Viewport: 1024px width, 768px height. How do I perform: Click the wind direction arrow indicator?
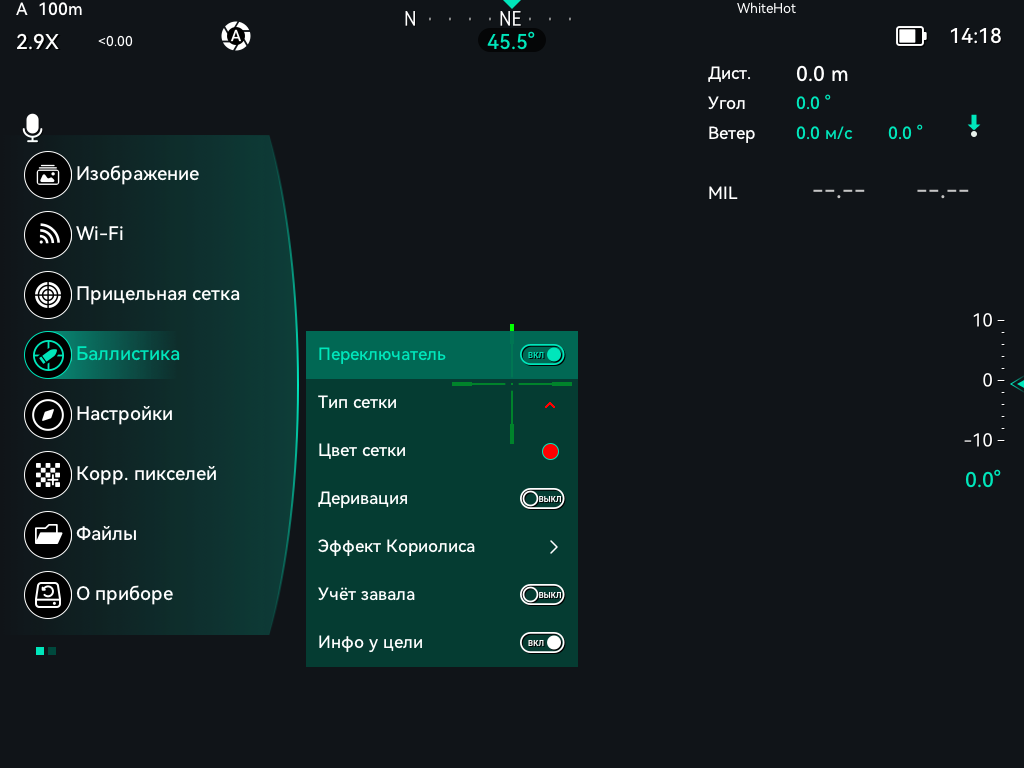click(974, 126)
